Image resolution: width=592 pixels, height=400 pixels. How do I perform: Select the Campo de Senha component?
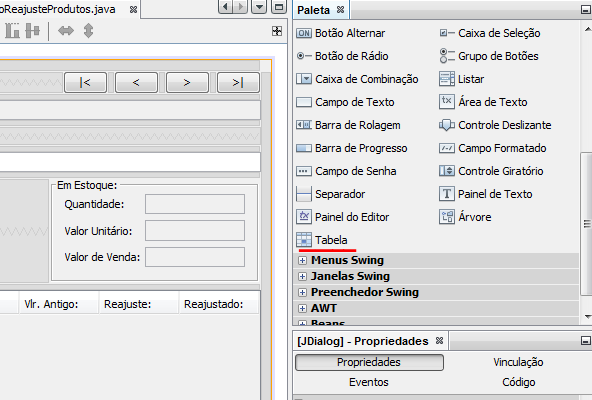tap(346, 171)
